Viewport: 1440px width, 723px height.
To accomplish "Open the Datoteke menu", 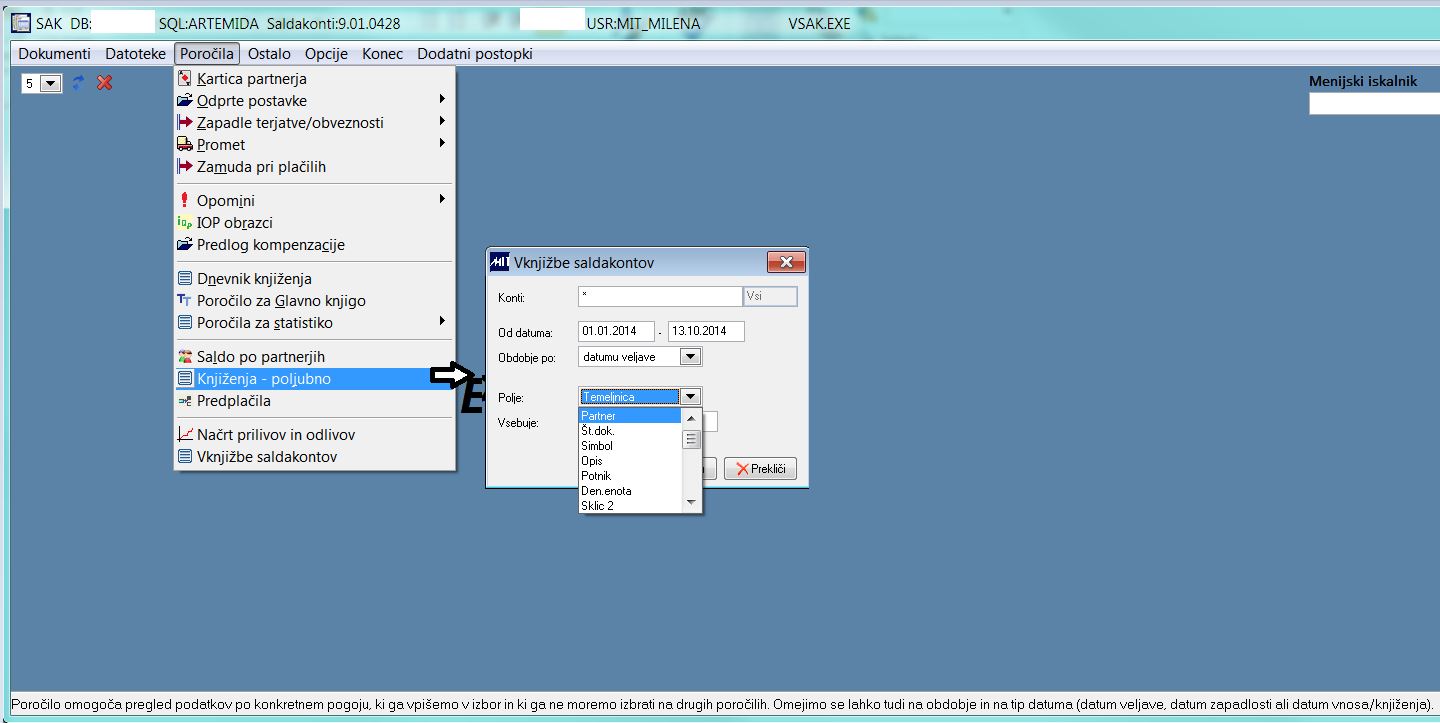I will pos(135,54).
